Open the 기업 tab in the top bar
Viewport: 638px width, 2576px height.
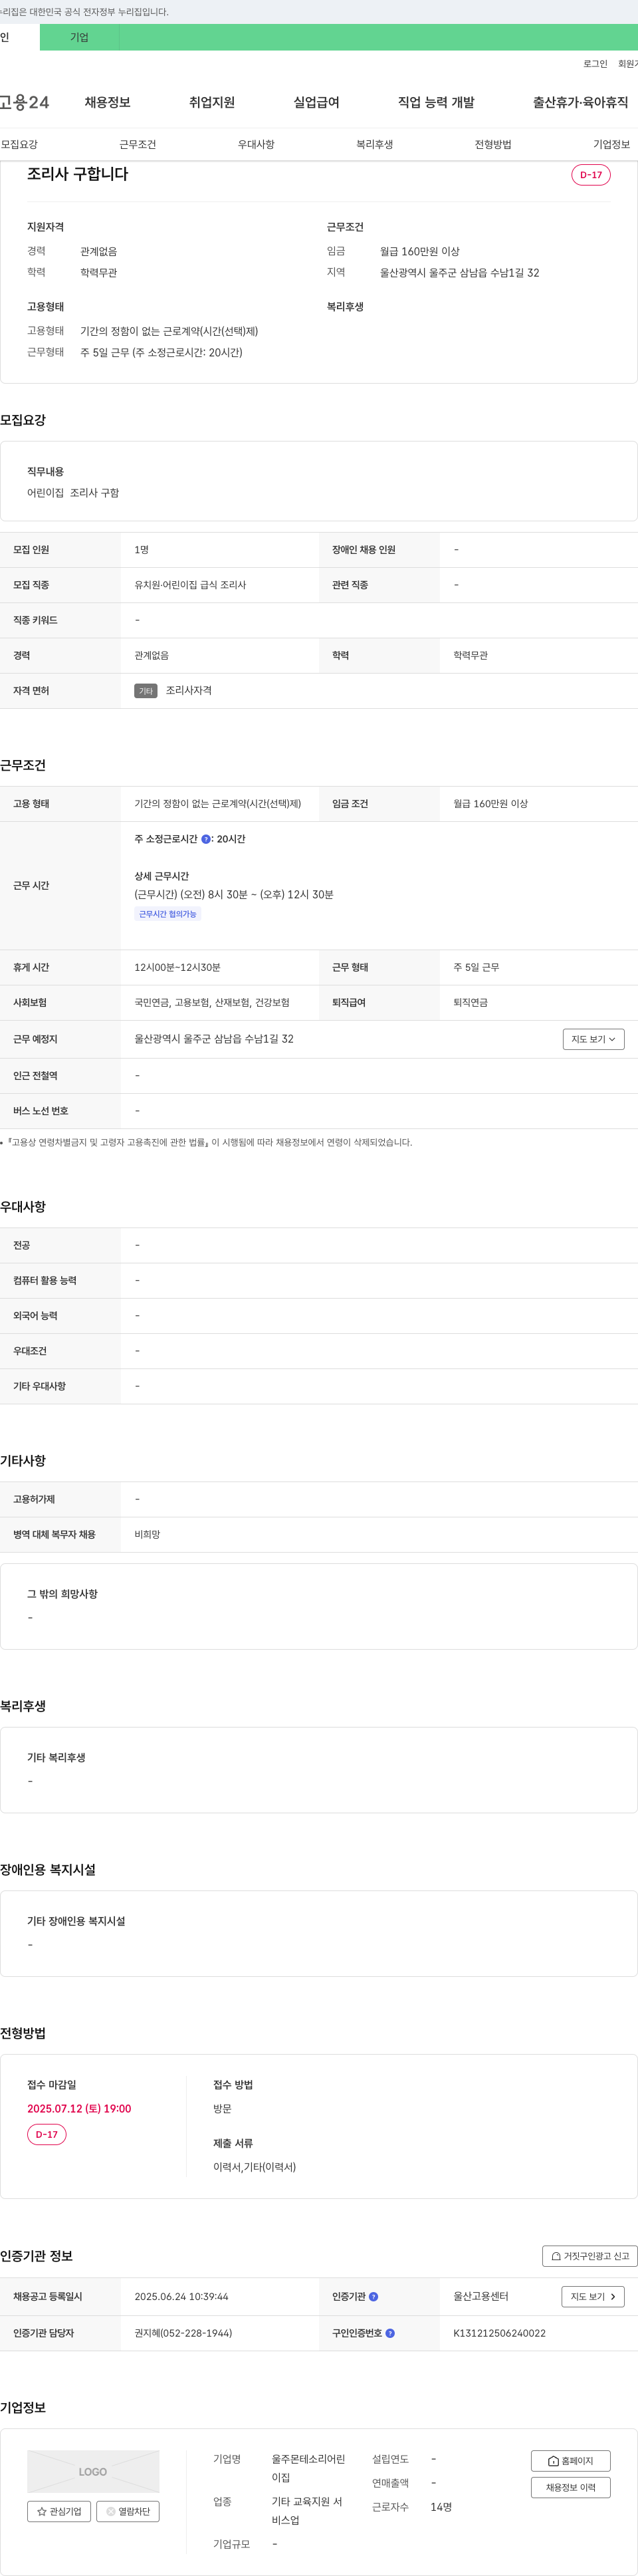pos(79,37)
